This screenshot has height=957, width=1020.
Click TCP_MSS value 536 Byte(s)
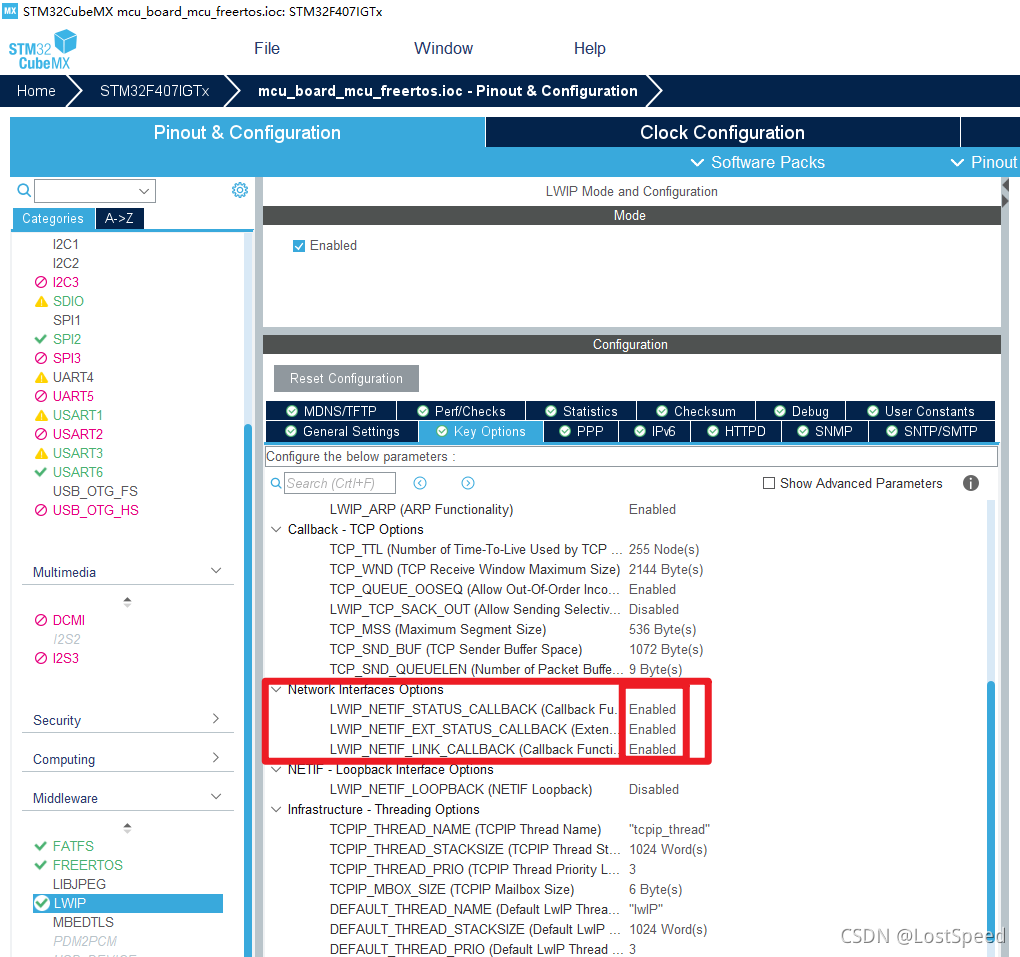tap(662, 630)
